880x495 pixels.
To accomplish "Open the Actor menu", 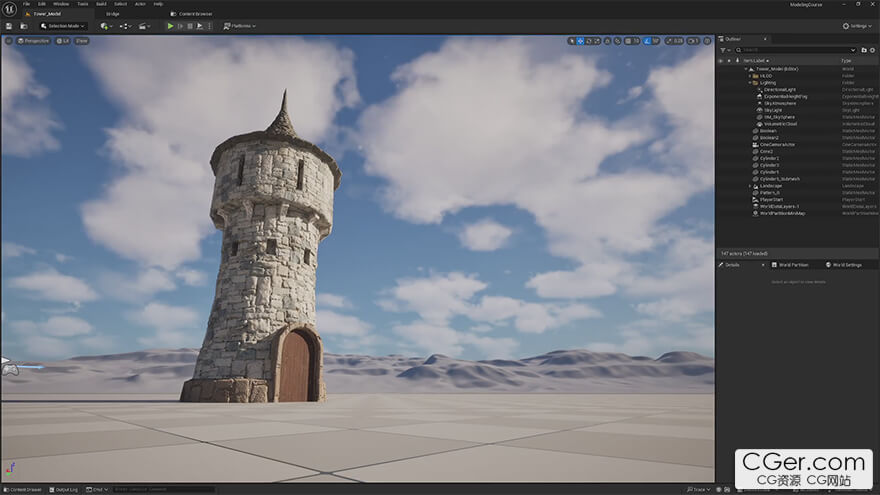I will pos(140,4).
